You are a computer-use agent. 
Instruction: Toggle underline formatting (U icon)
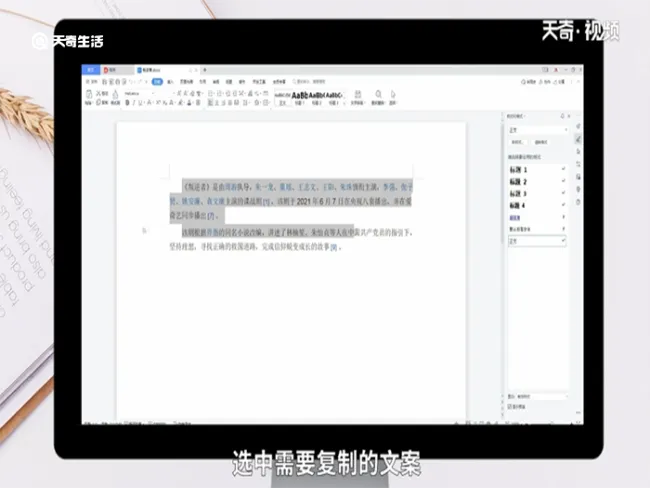[x=141, y=102]
